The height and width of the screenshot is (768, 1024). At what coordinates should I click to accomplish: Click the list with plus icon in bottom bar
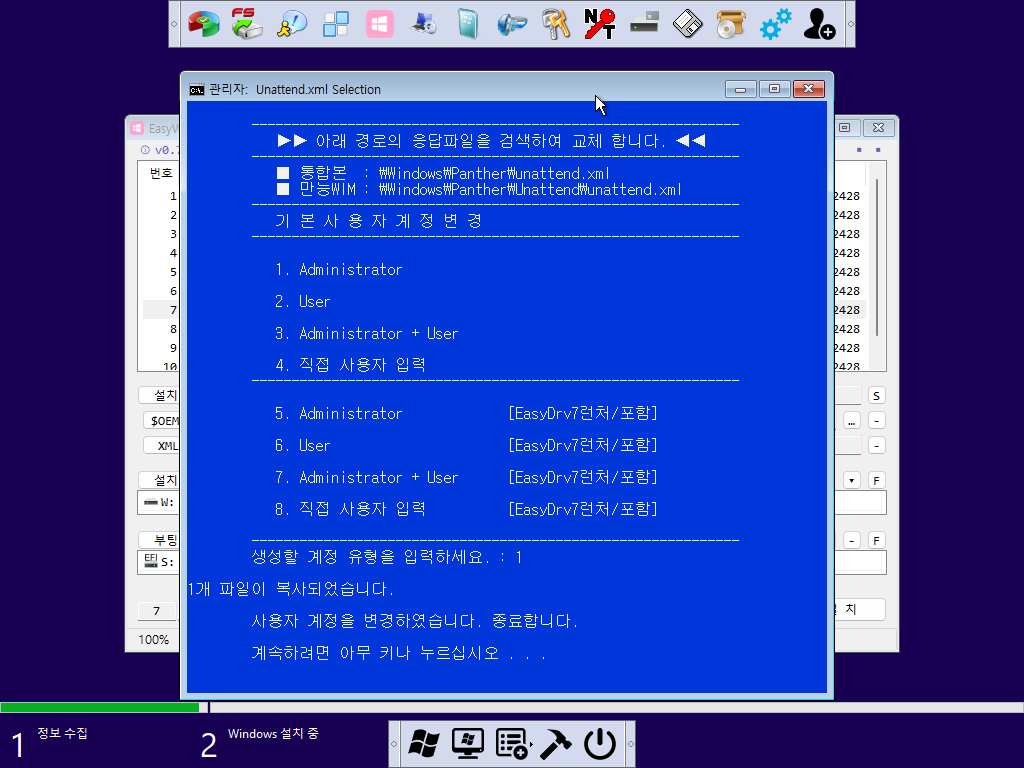tap(512, 744)
